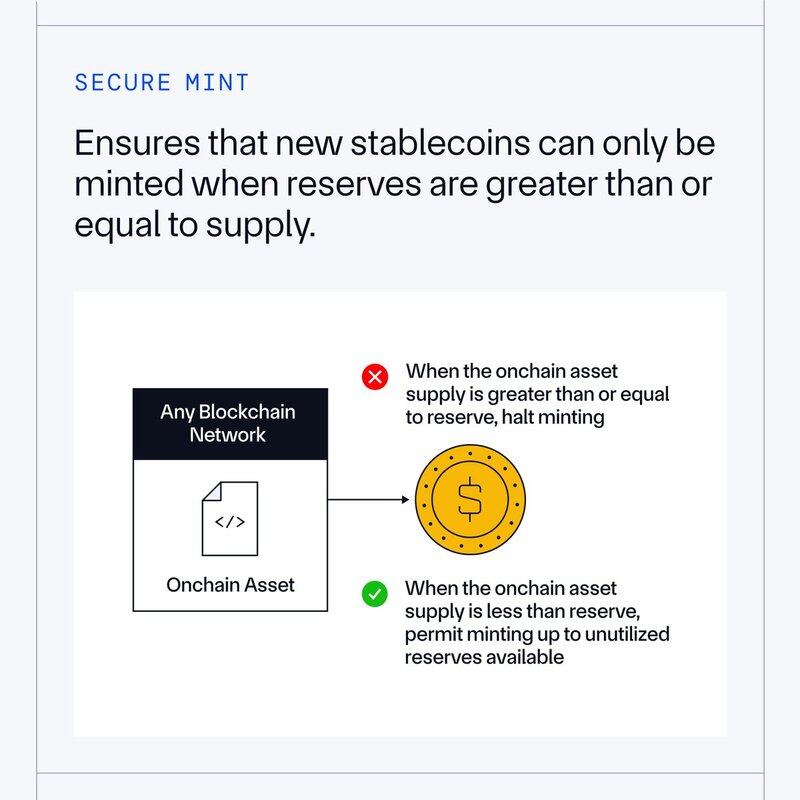800x800 pixels.
Task: Click the "reserves available" text line
Action: 484,657
